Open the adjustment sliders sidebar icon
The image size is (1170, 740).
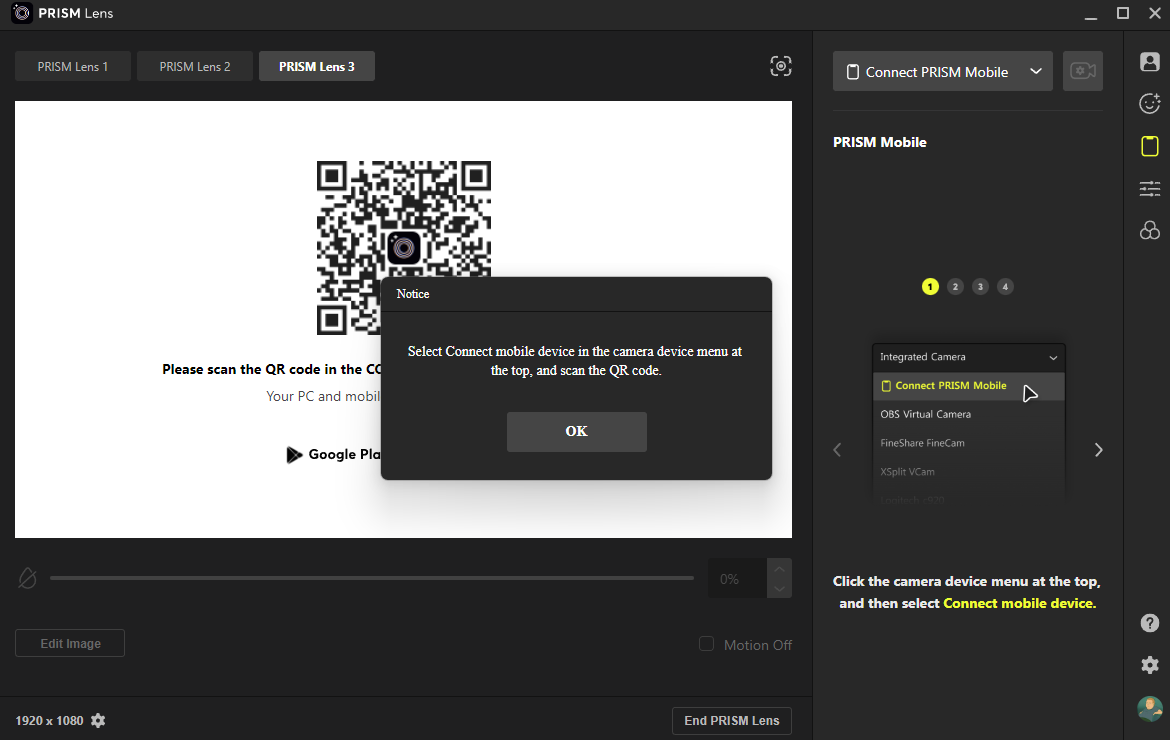pos(1149,188)
